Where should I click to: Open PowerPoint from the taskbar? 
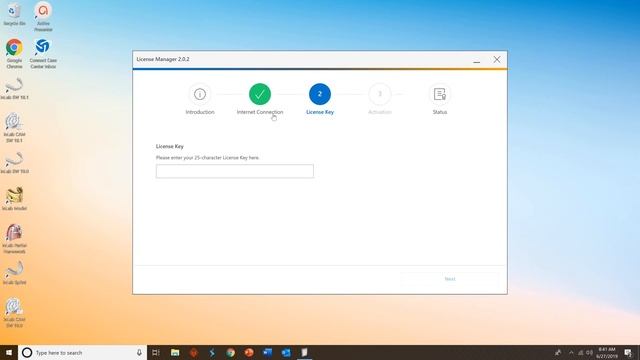tap(249, 353)
